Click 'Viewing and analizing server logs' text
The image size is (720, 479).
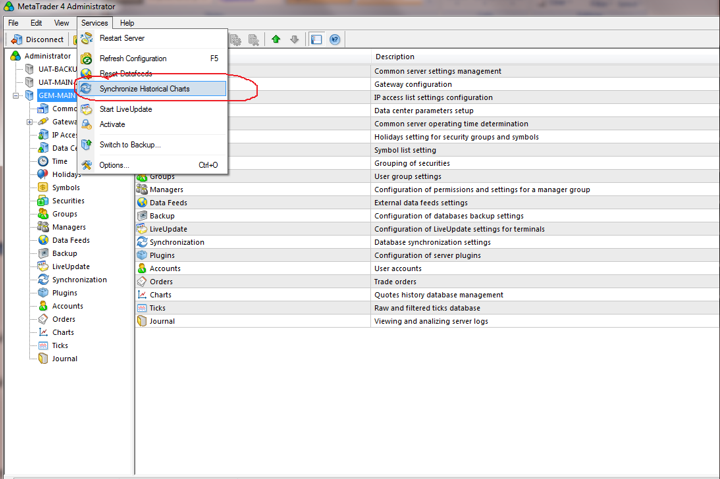tap(431, 321)
